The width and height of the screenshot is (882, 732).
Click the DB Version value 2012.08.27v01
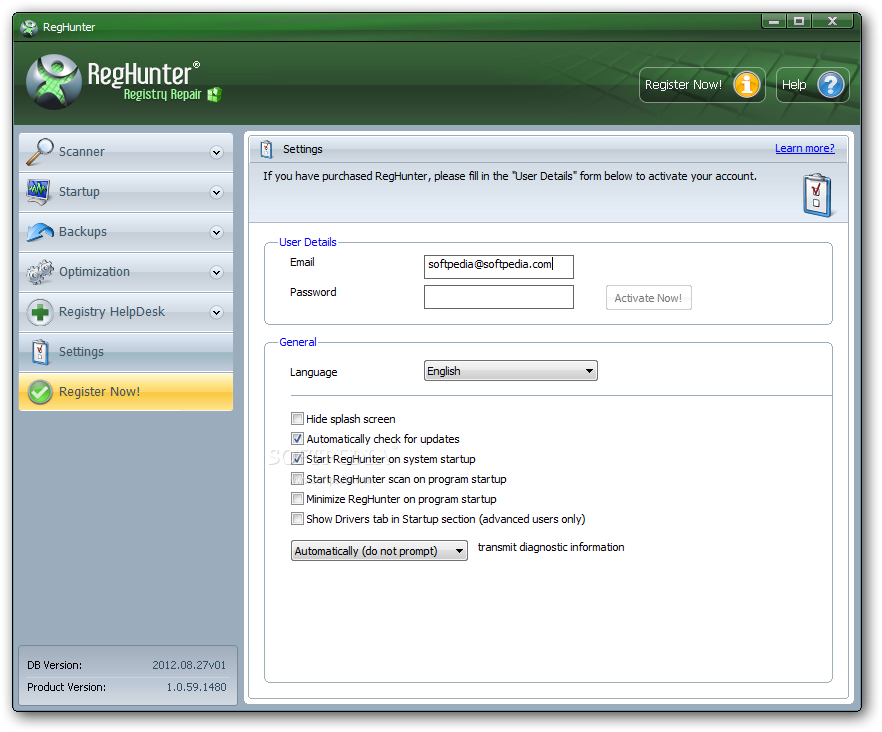tap(189, 665)
